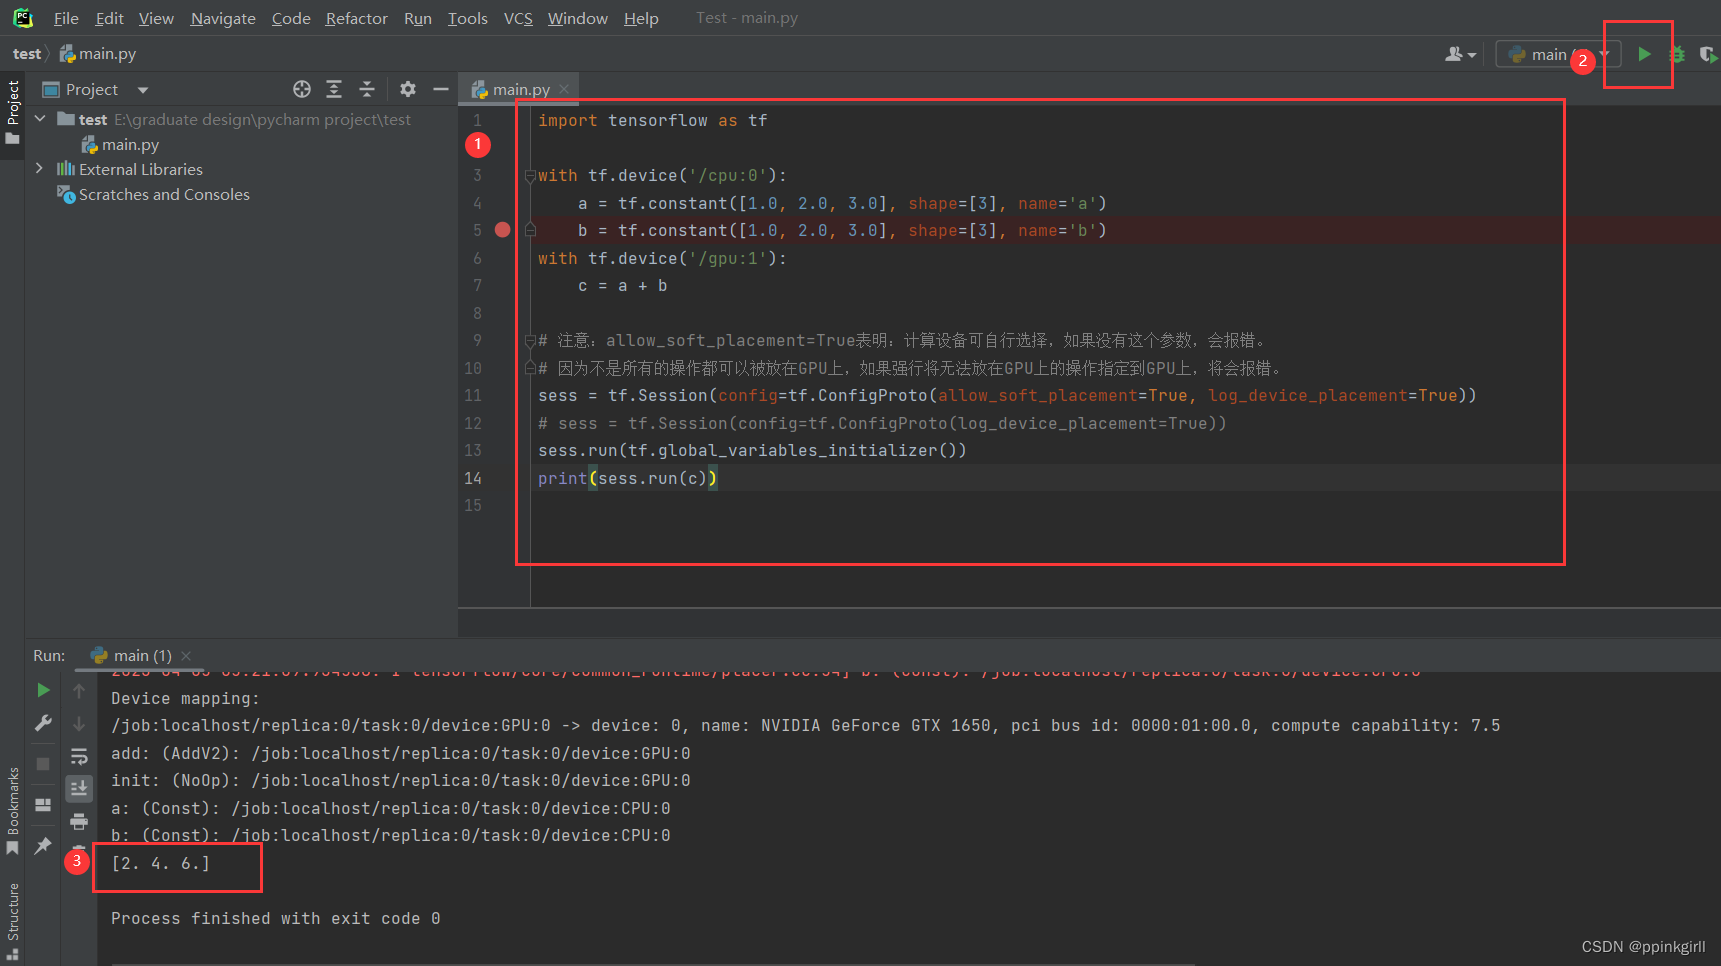Viewport: 1721px width, 966px height.
Task: Open the VCS menu
Action: [518, 18]
